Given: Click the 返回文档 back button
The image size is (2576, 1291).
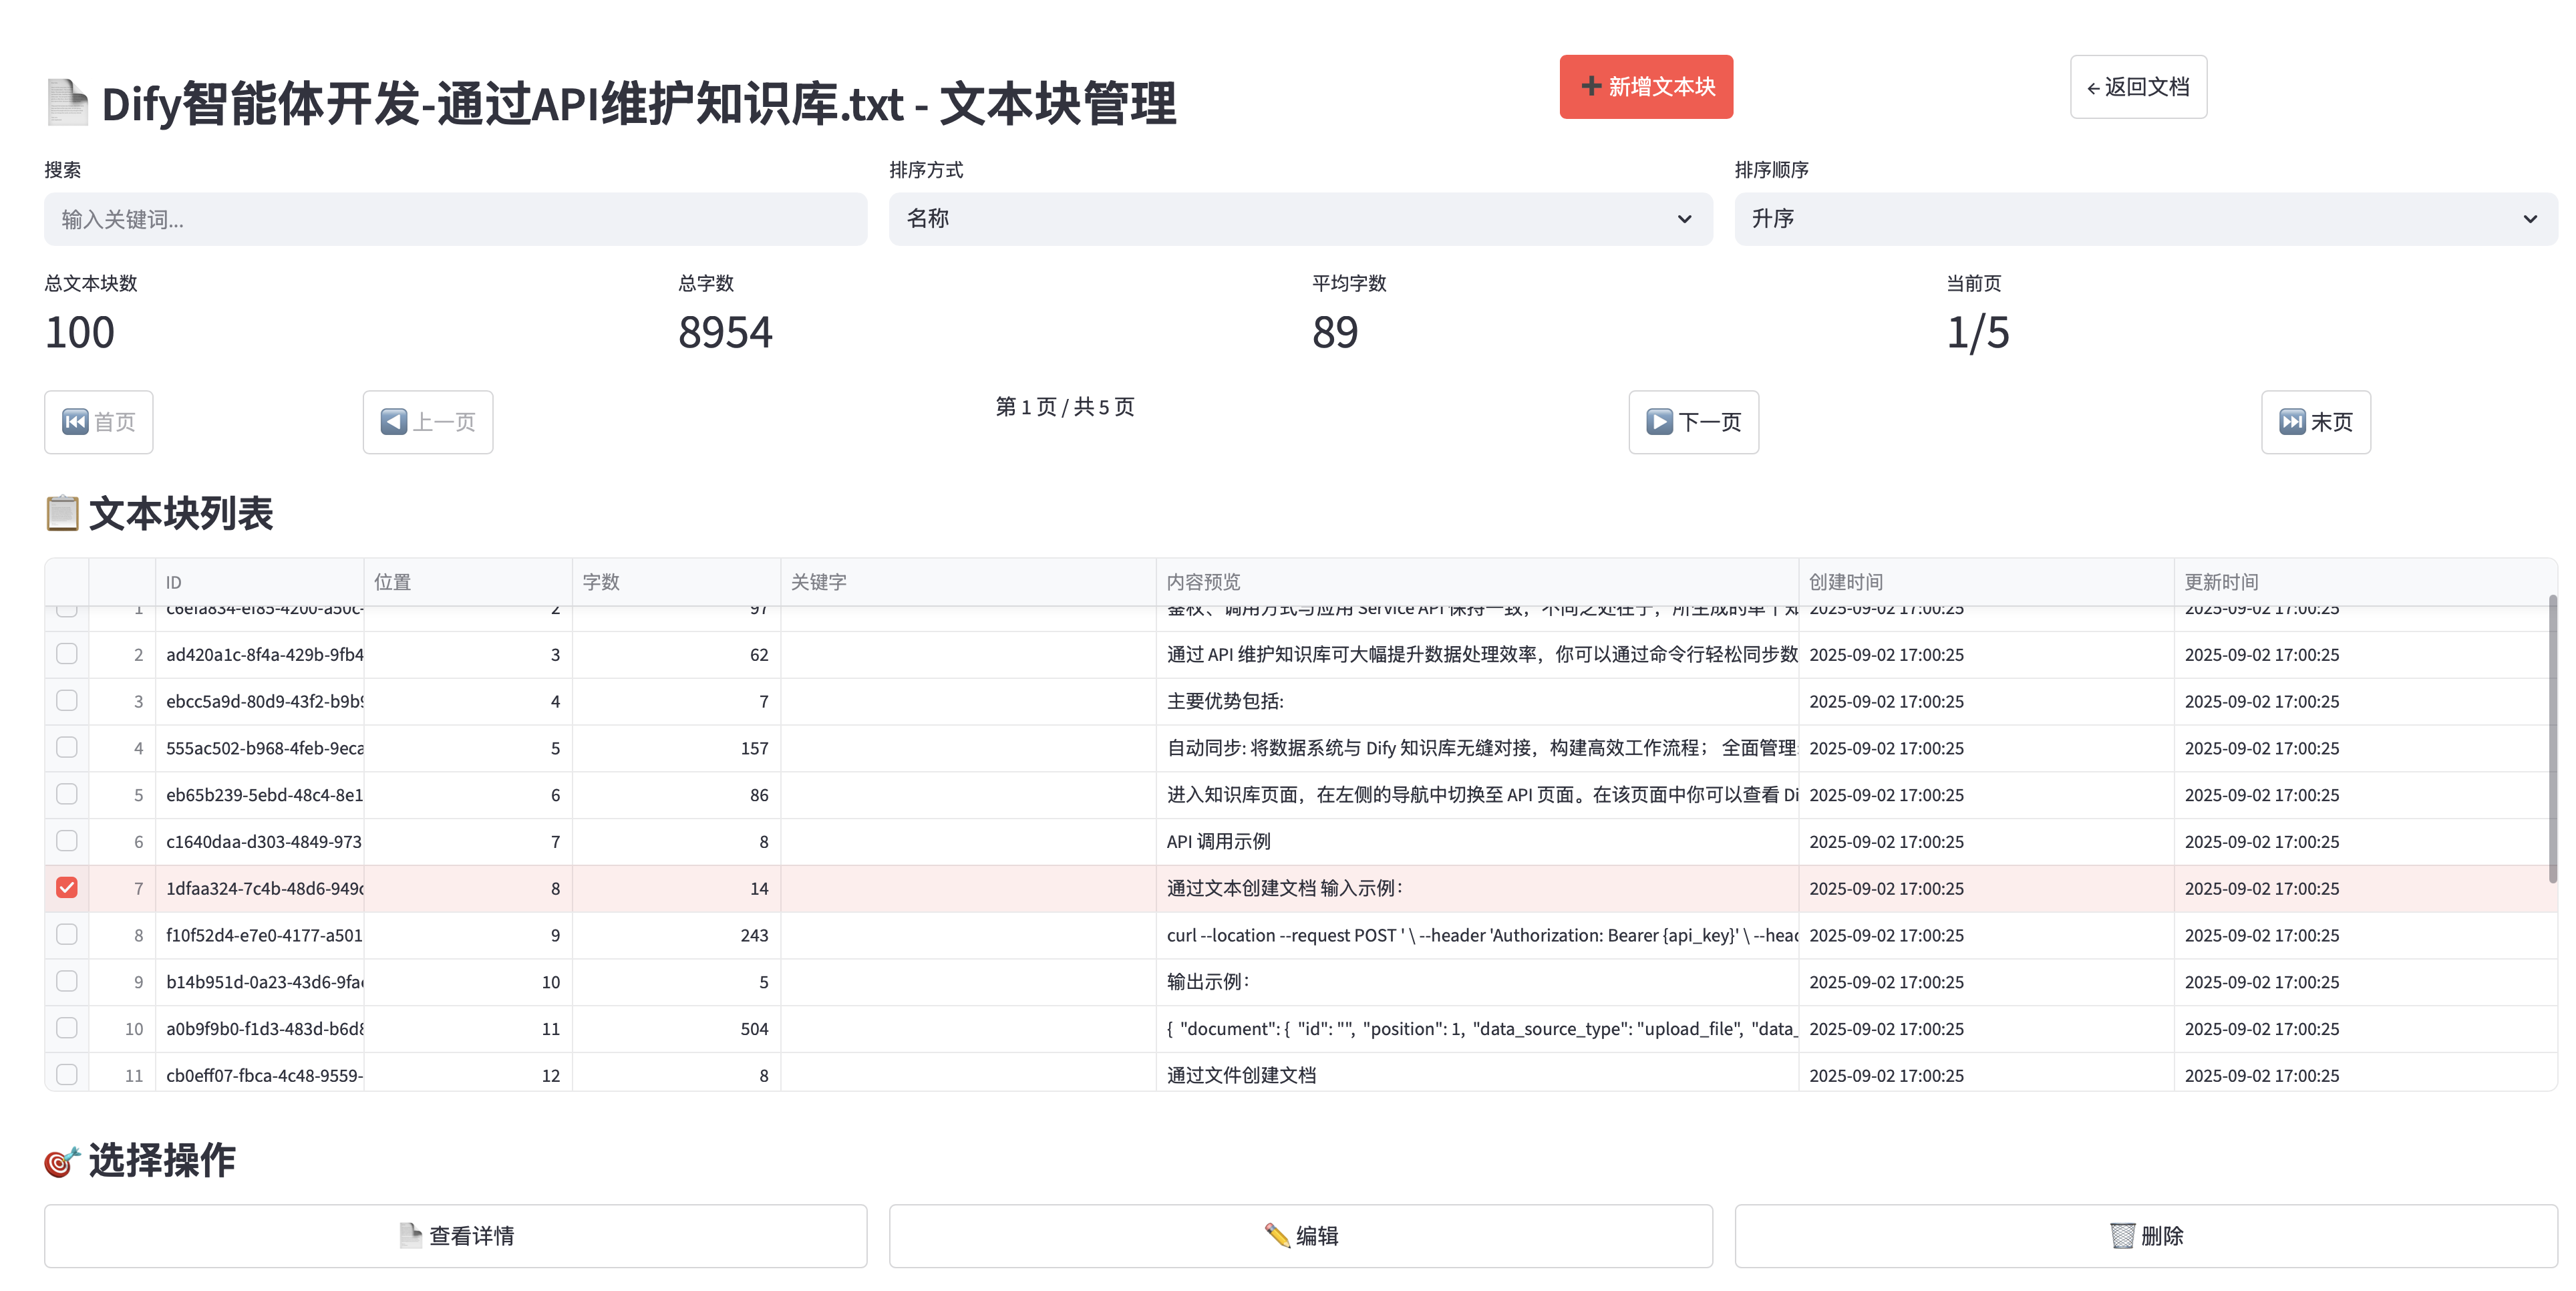Looking at the screenshot, I should coord(2138,87).
